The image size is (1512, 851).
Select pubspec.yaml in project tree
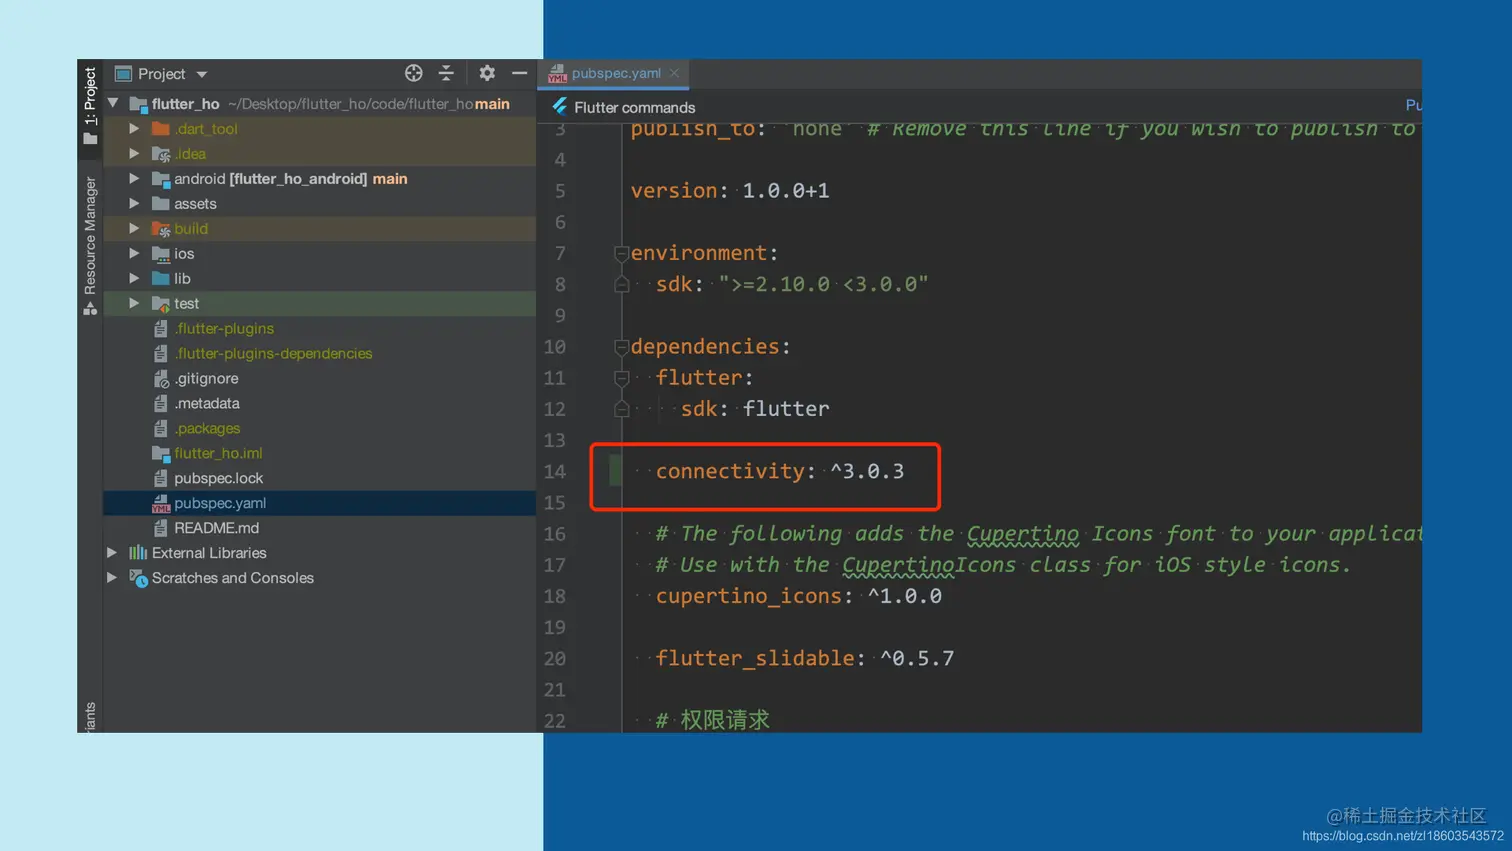point(219,503)
